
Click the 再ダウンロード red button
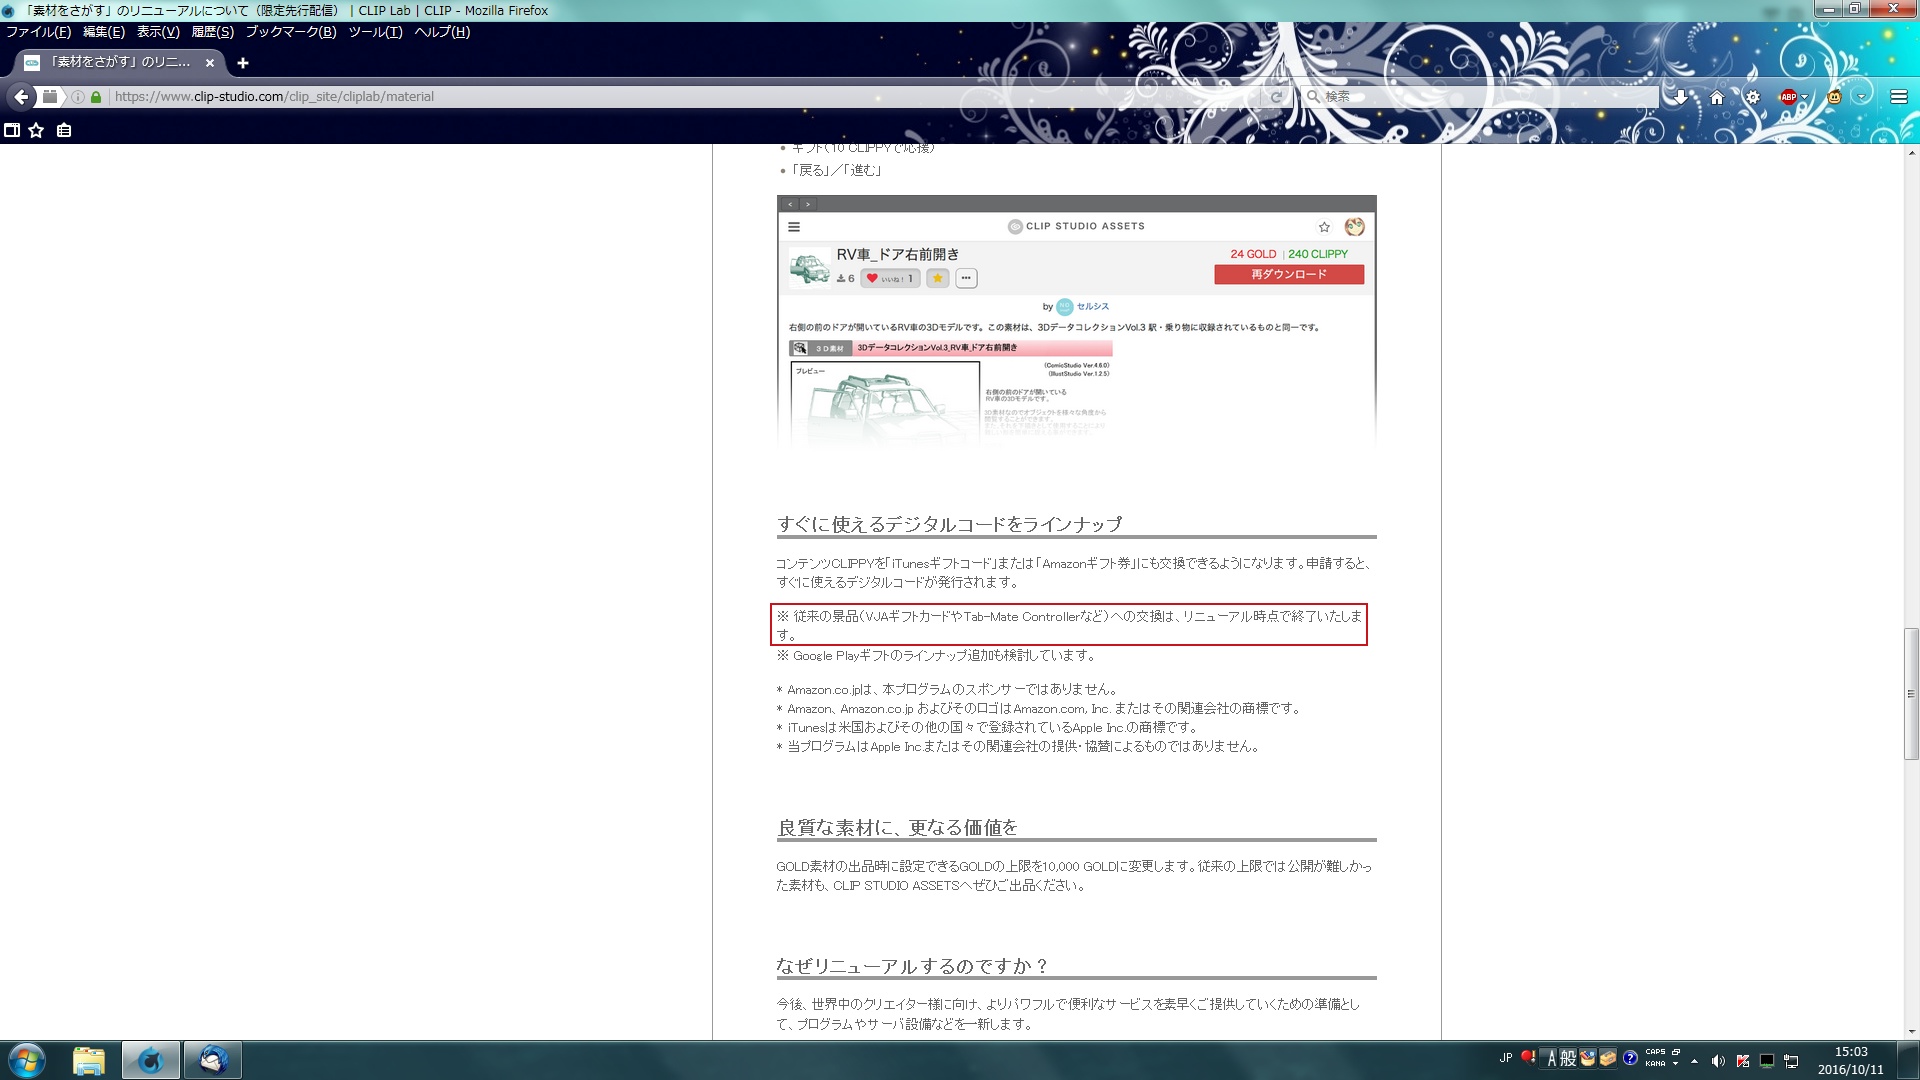point(1288,274)
